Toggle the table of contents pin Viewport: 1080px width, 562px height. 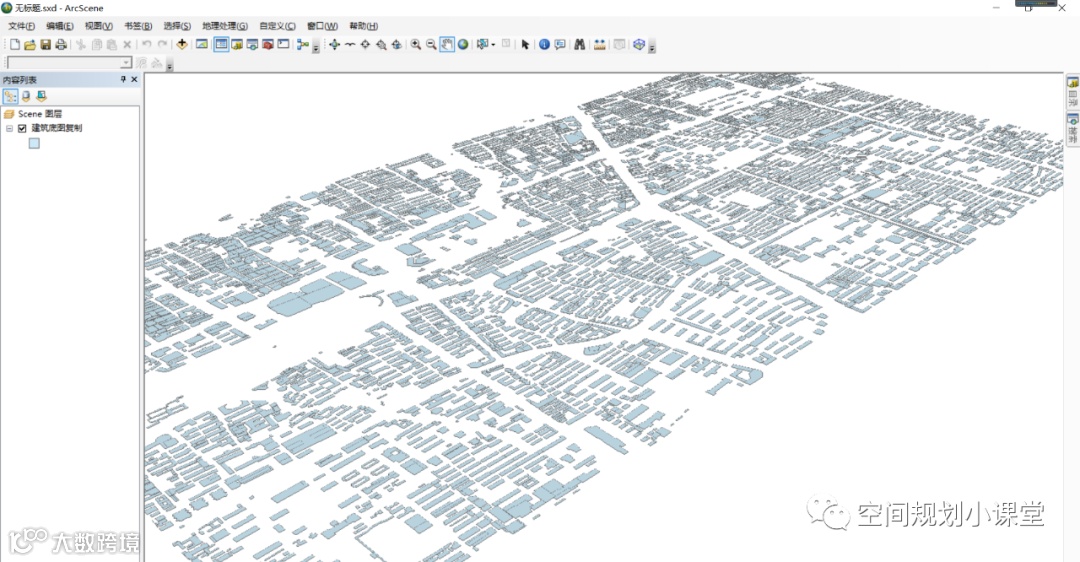point(124,79)
